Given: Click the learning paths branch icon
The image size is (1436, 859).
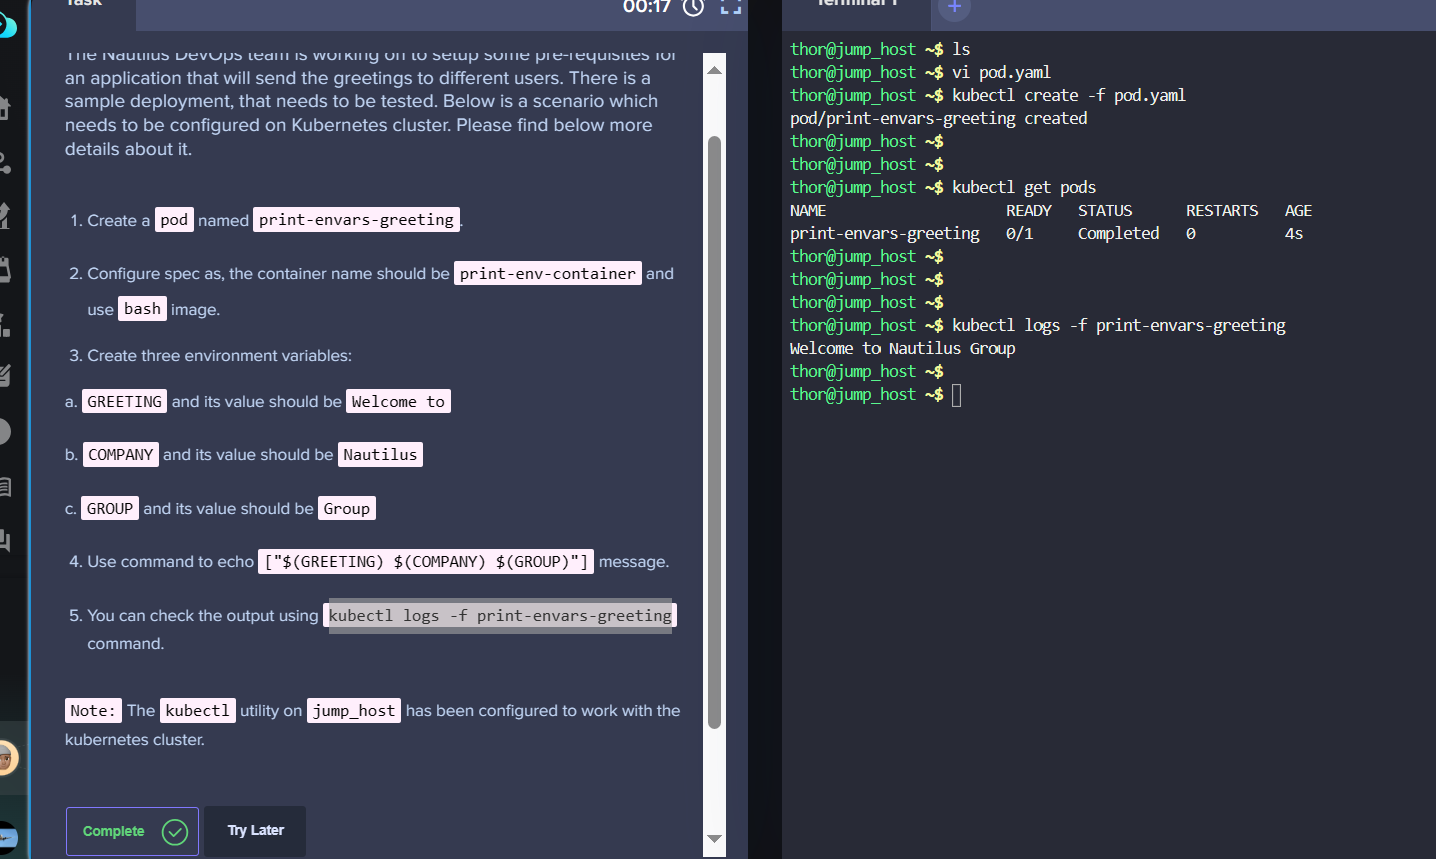Looking at the screenshot, I should point(5,162).
